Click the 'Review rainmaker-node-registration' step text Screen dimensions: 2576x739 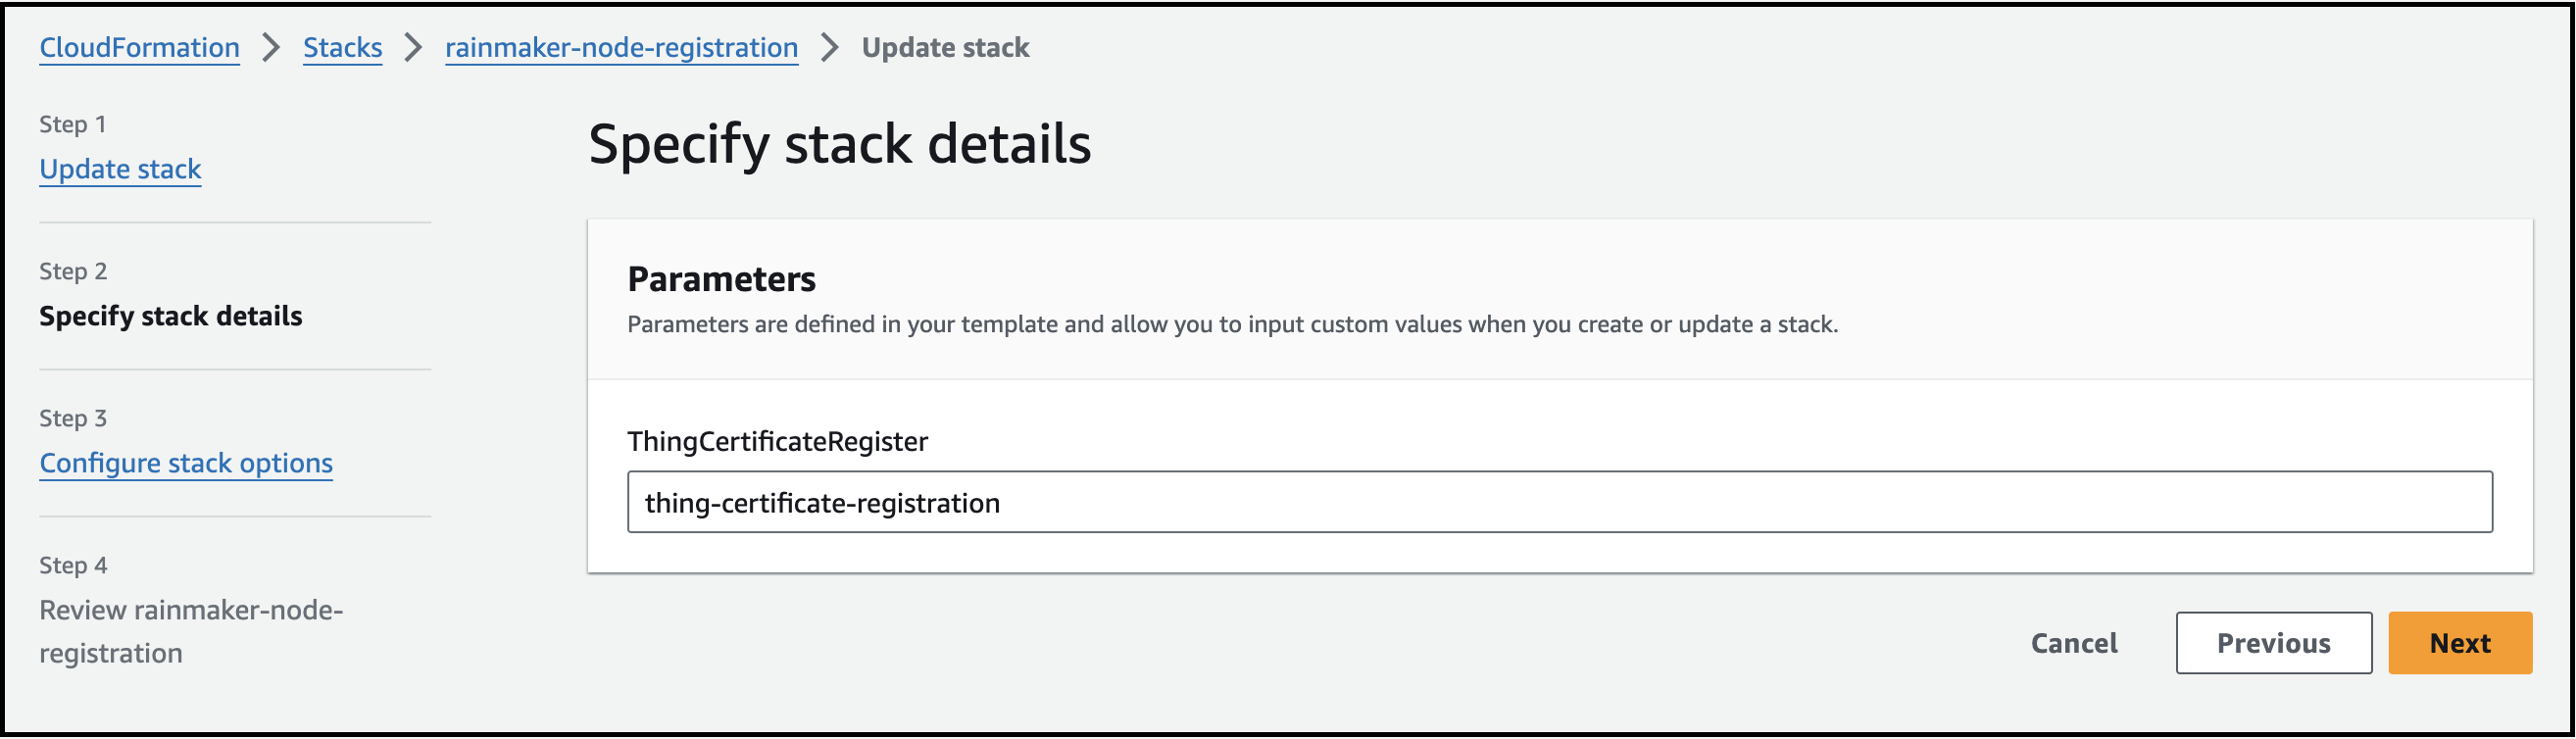coord(191,631)
